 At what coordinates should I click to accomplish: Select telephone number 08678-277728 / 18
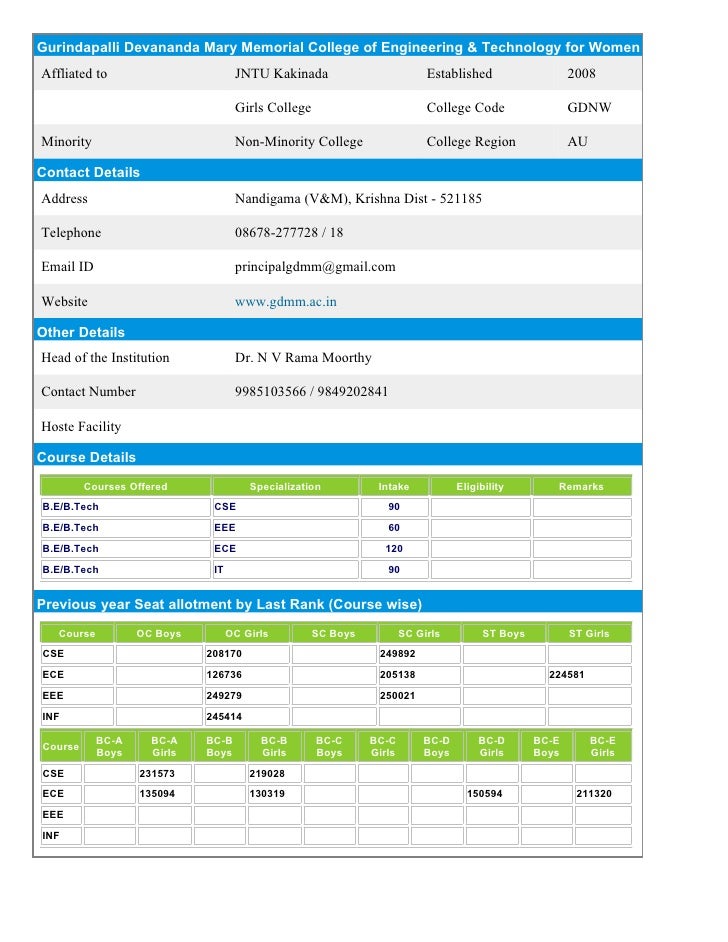[289, 232]
